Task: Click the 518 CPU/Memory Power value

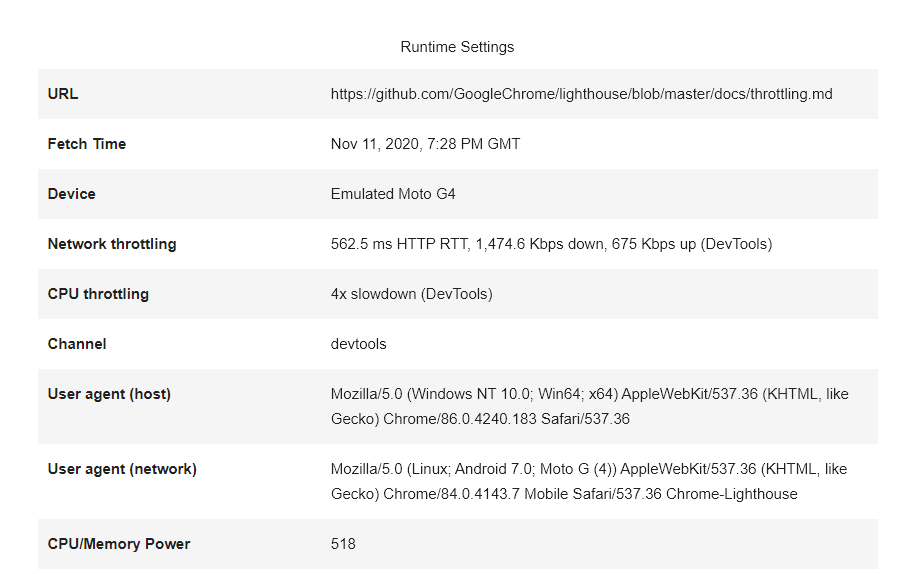Action: click(x=343, y=544)
